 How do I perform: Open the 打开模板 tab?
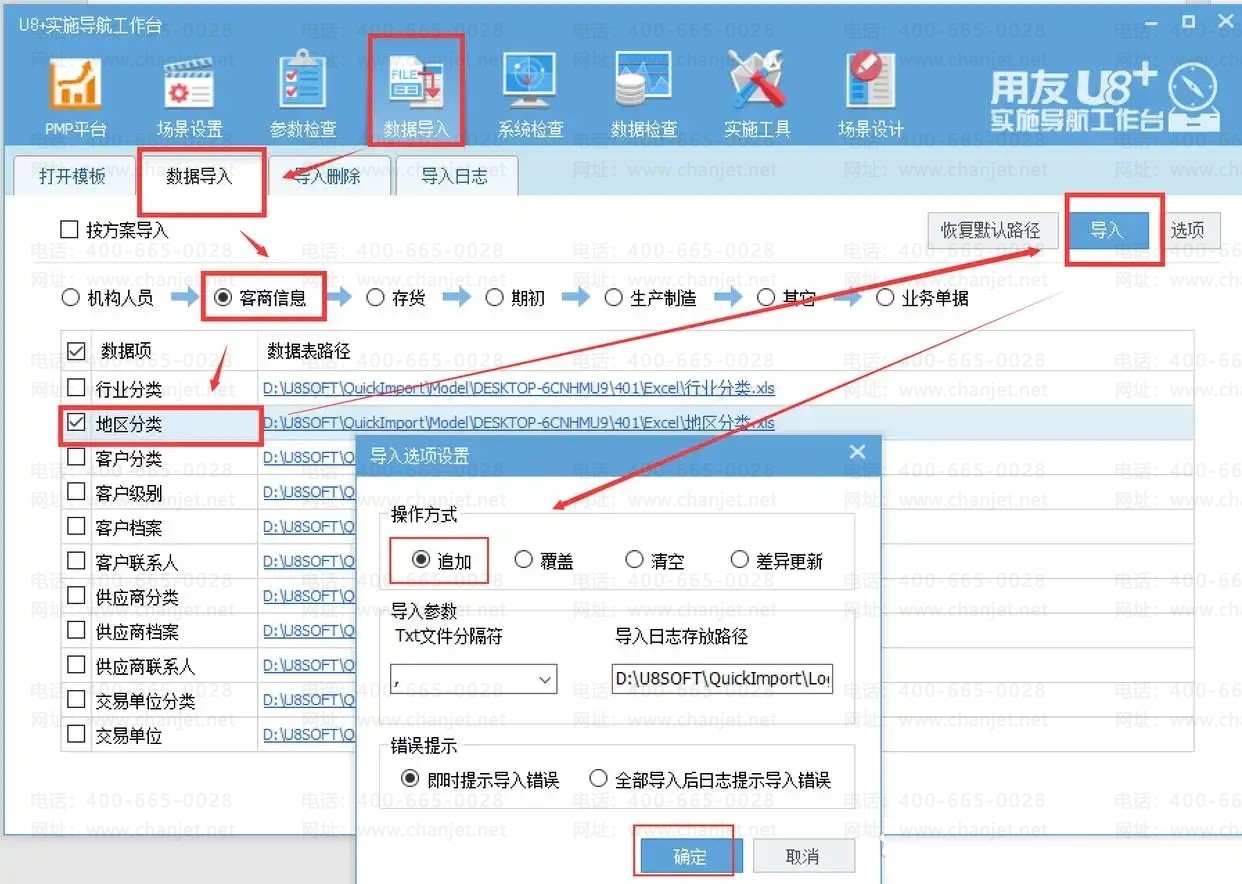coord(72,176)
